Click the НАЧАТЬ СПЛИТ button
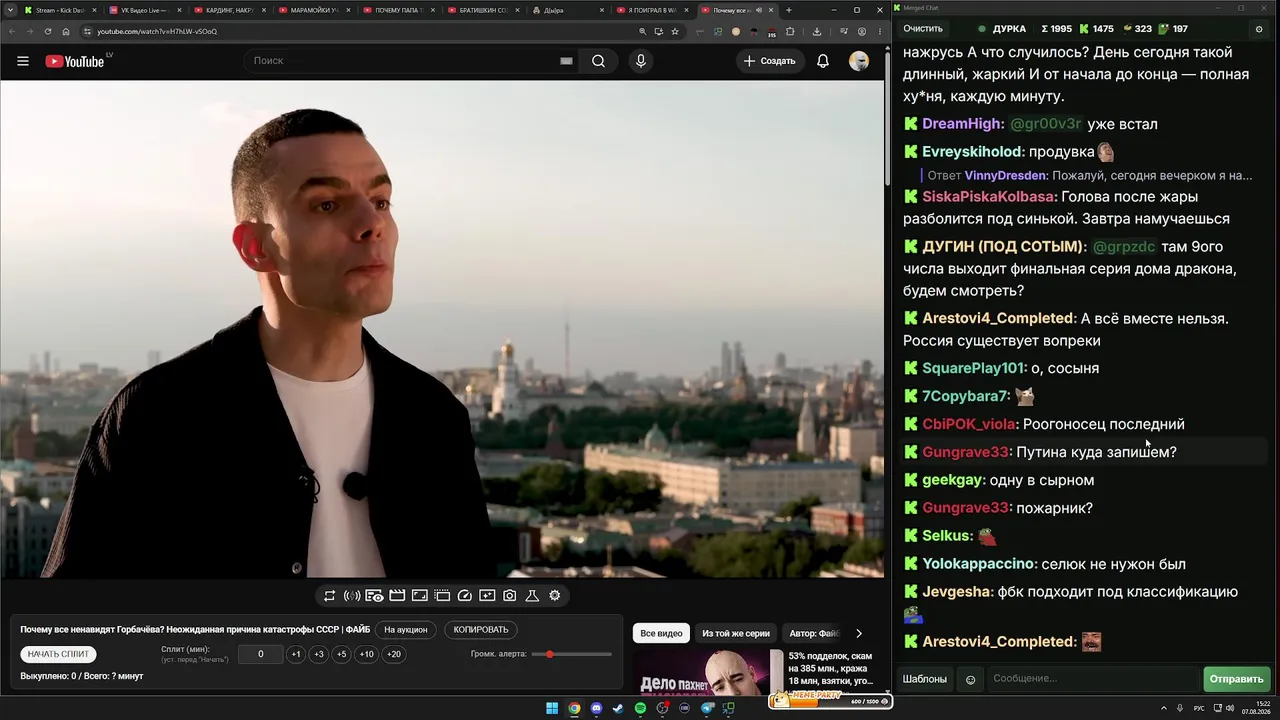 (58, 654)
